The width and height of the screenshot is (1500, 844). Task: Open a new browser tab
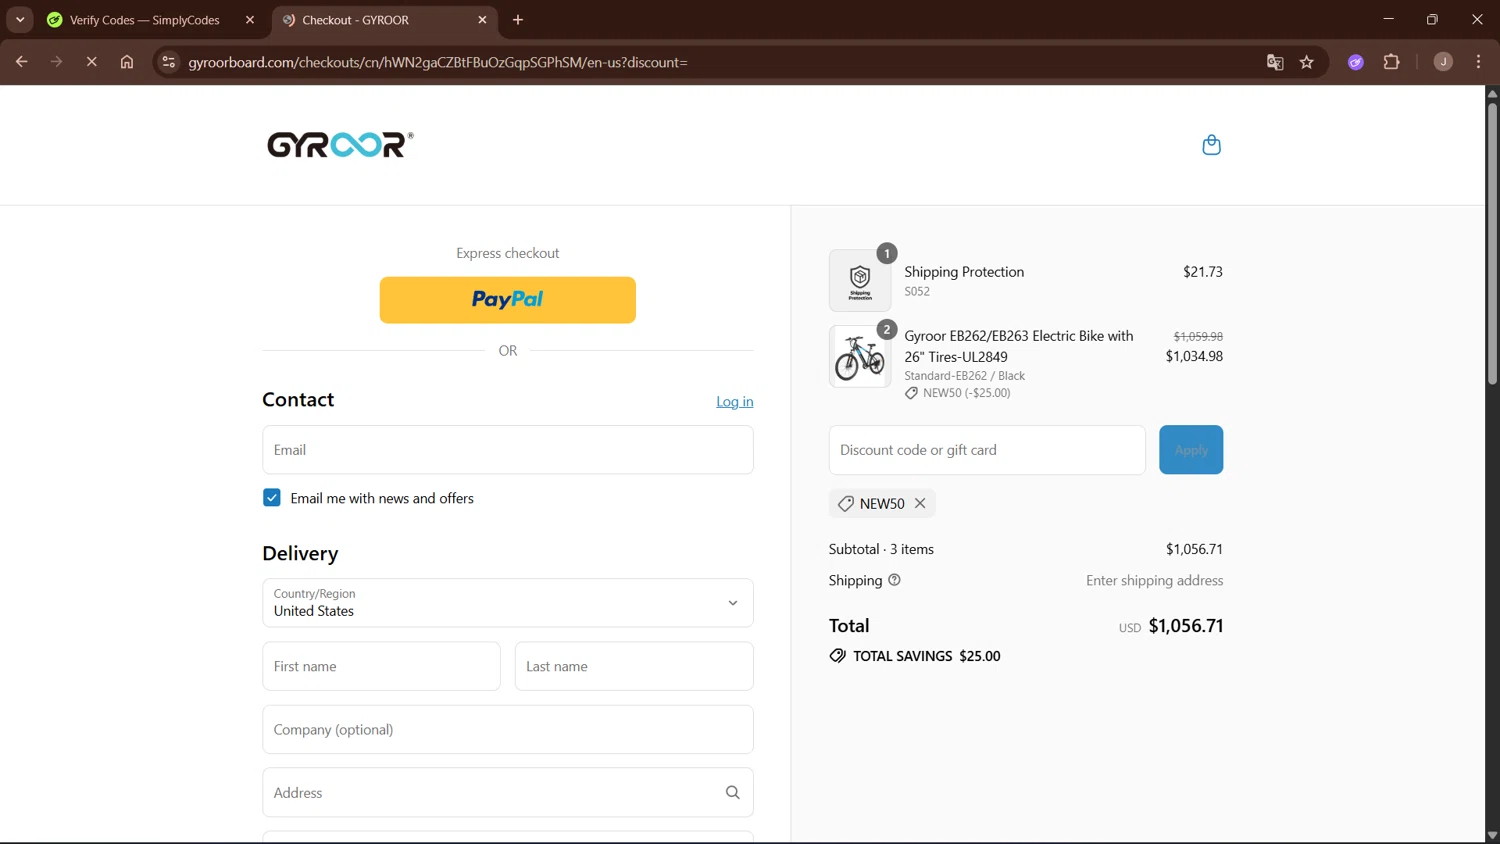(518, 20)
